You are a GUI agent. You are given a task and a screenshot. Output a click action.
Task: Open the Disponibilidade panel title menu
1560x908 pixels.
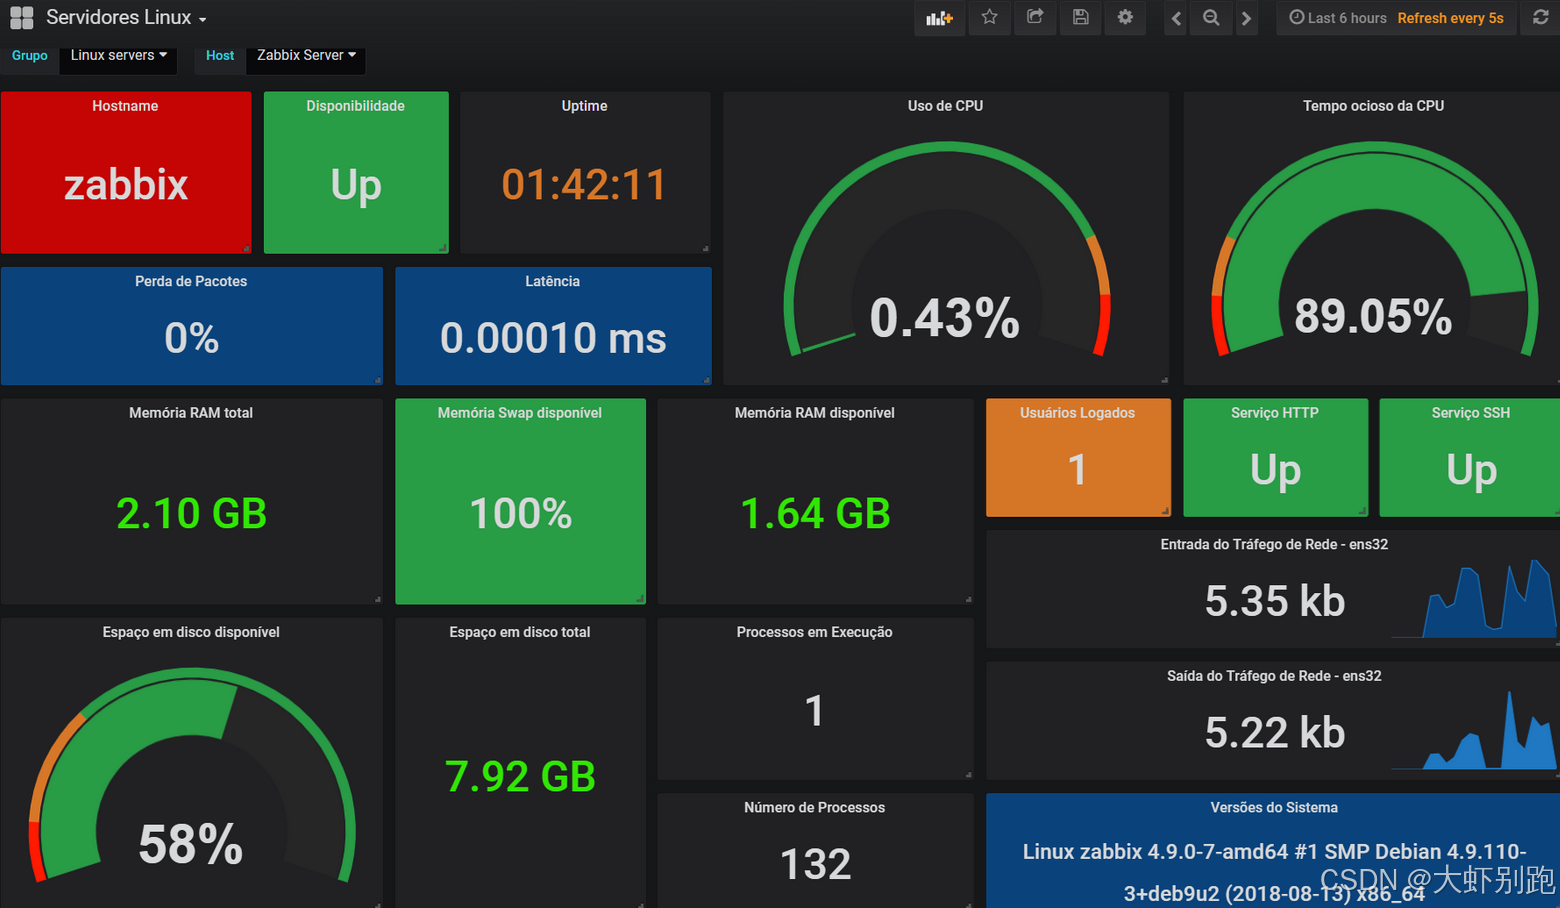coord(355,106)
